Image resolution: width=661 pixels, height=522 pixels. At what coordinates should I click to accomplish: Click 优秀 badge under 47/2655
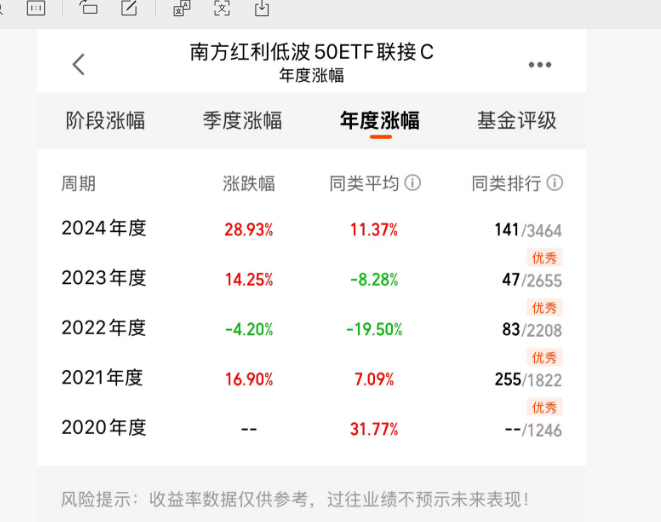click(544, 307)
